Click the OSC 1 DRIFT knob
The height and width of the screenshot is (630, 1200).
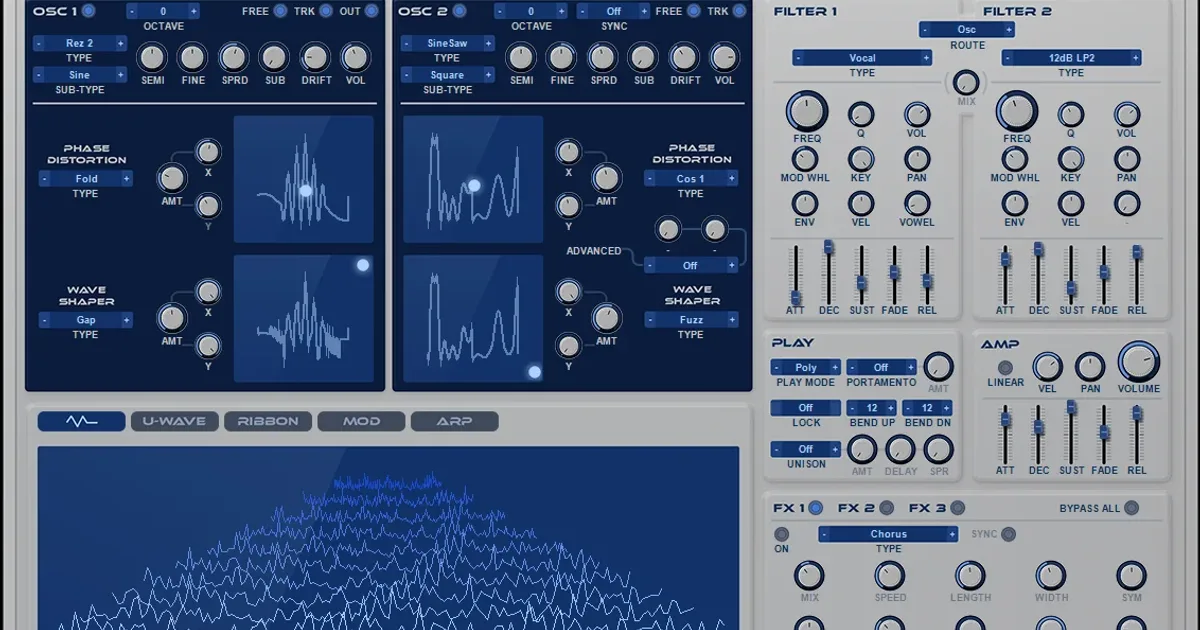point(315,57)
